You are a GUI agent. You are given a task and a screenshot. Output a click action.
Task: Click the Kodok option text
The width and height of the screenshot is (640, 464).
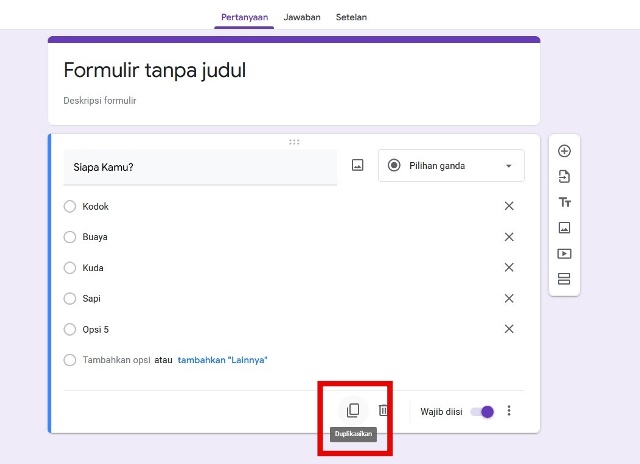point(96,206)
